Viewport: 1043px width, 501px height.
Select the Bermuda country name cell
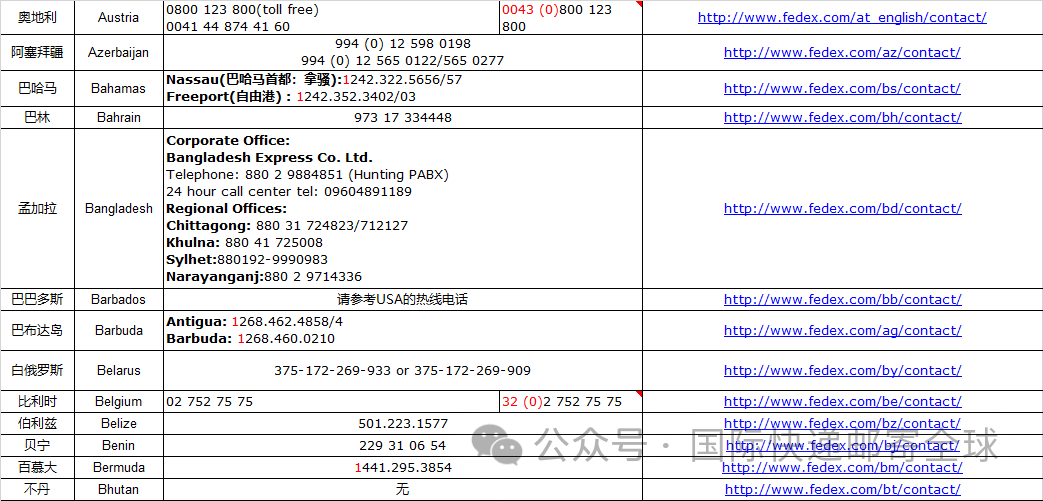coord(118,468)
